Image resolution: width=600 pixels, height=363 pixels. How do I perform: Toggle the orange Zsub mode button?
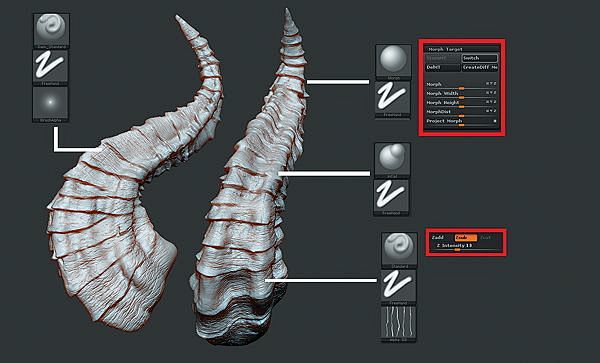tap(466, 238)
